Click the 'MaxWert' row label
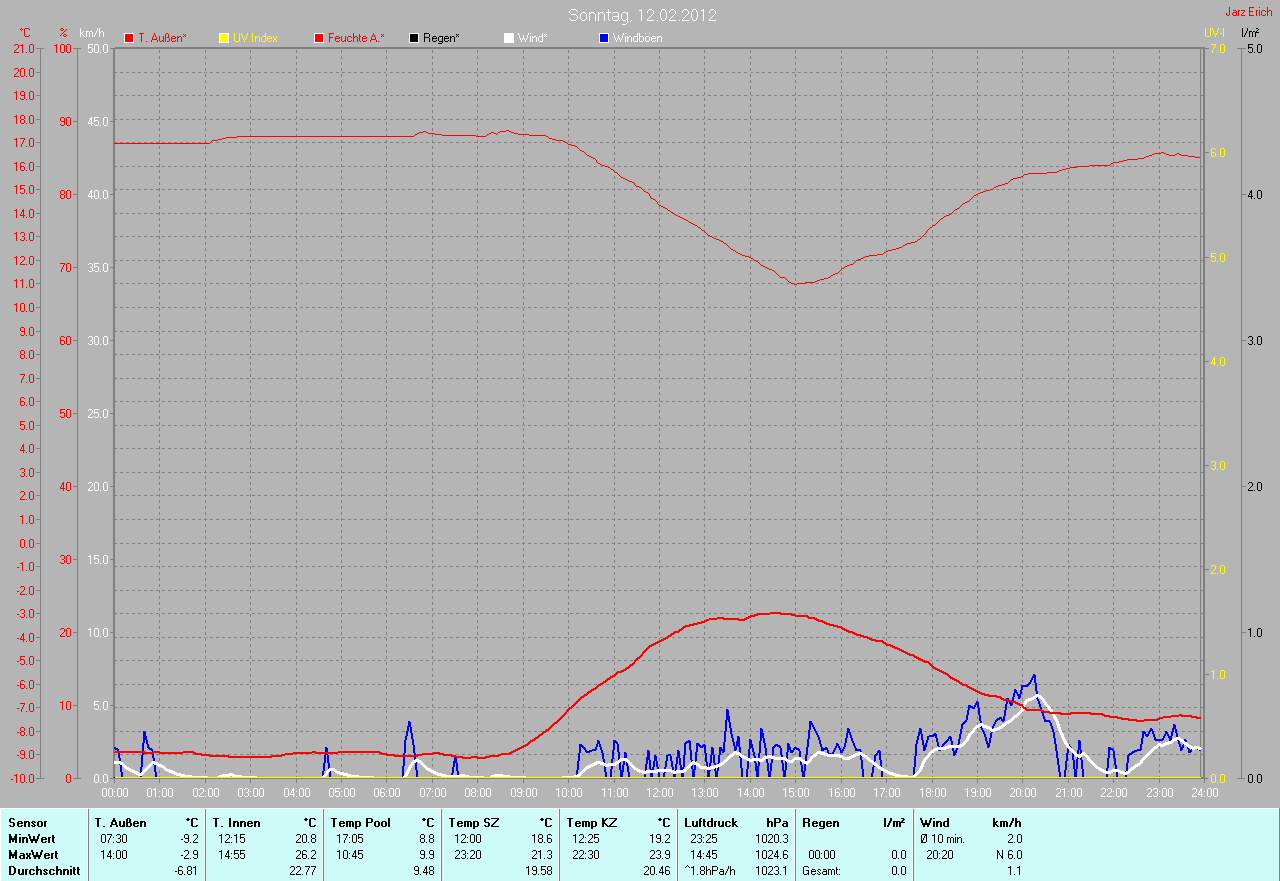The width and height of the screenshot is (1280, 881). (x=33, y=855)
